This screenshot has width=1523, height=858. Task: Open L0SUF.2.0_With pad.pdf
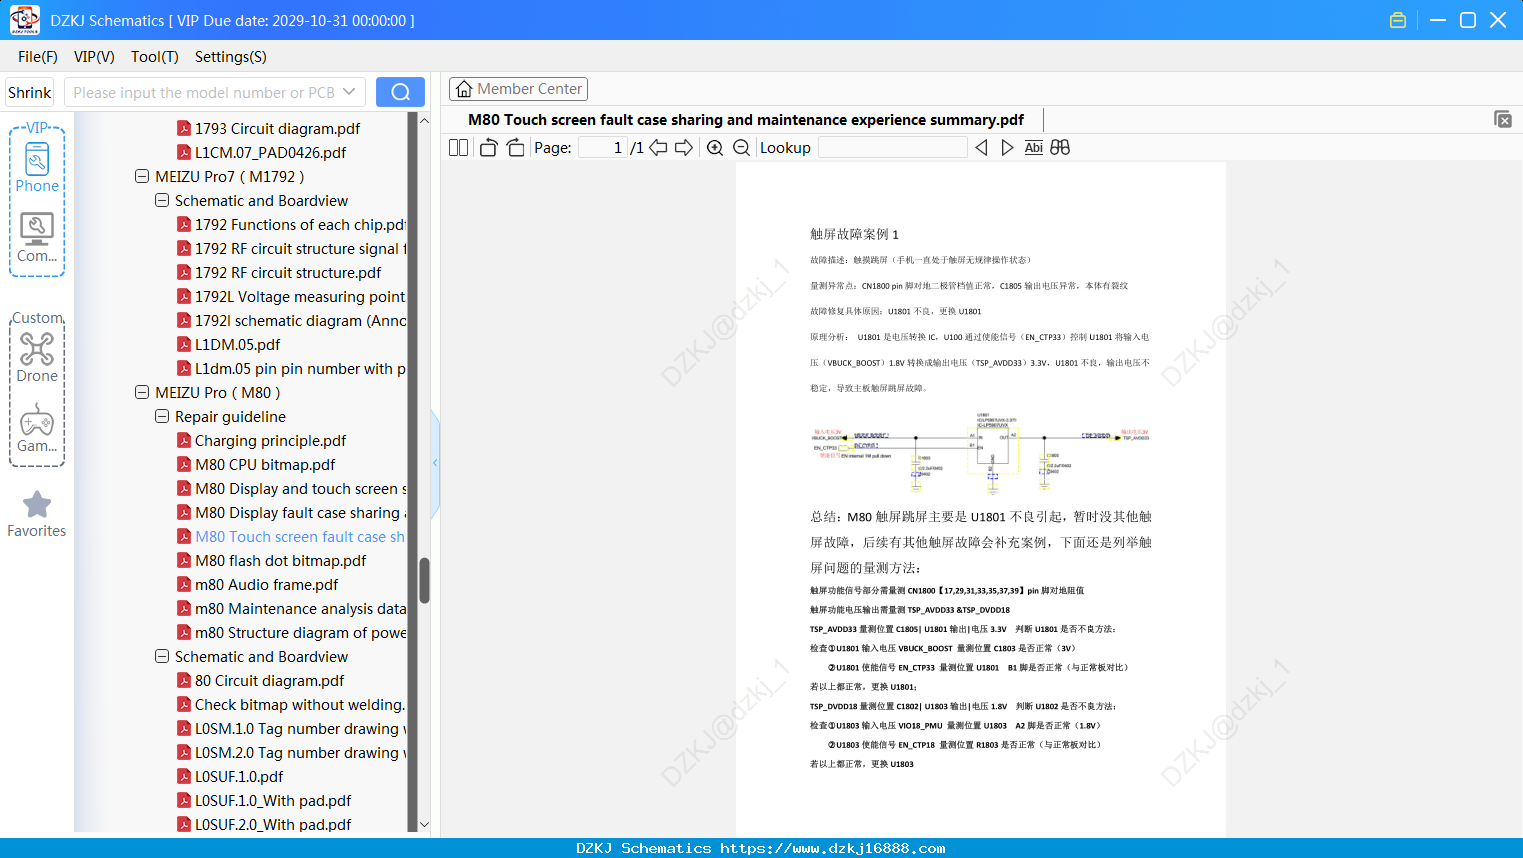273,824
